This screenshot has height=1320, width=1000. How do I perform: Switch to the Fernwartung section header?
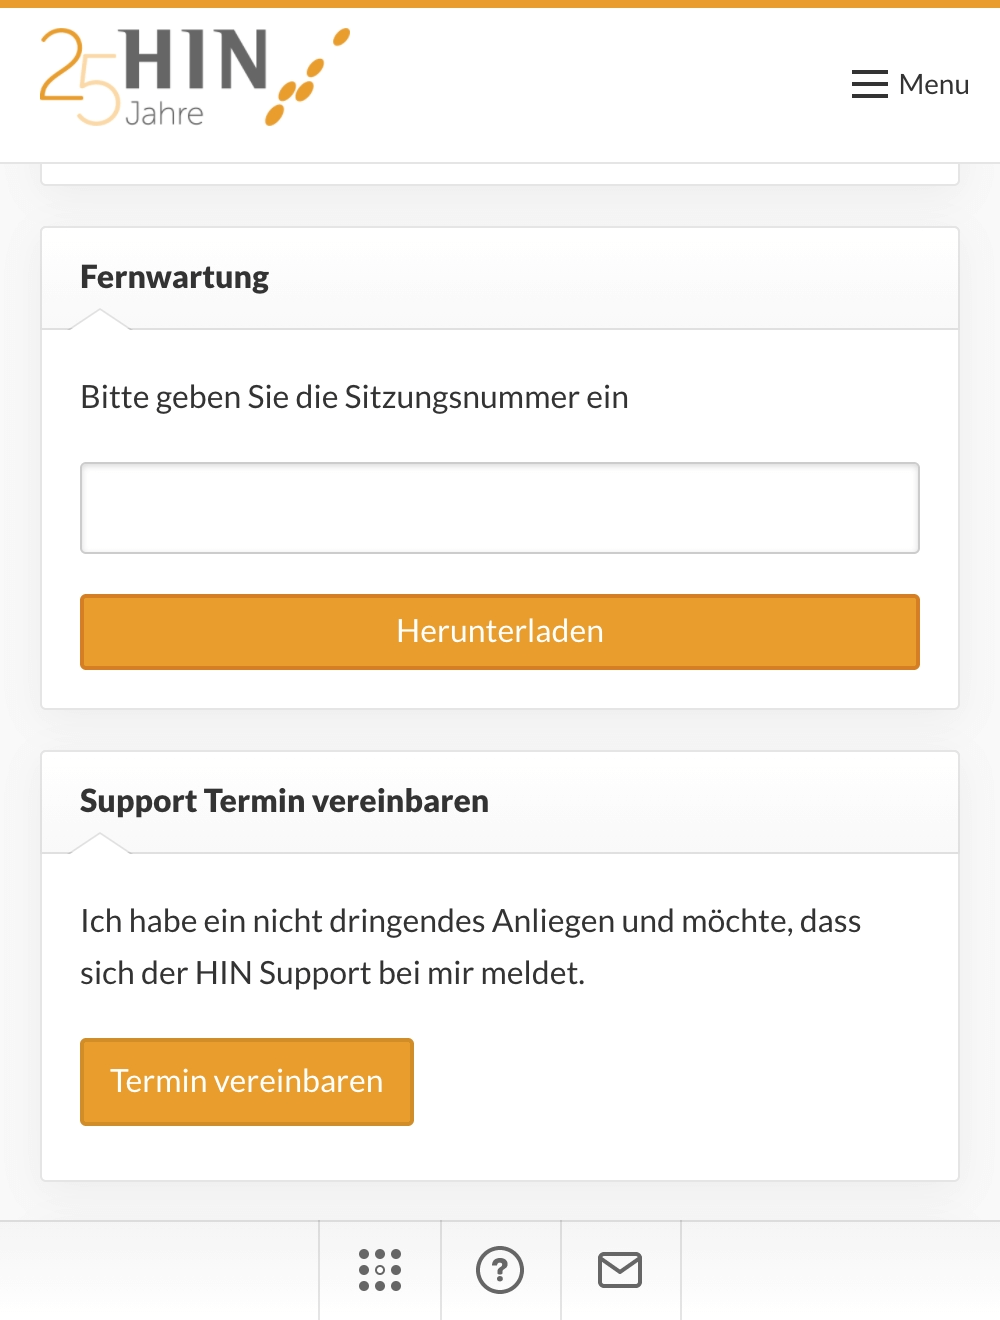173,277
